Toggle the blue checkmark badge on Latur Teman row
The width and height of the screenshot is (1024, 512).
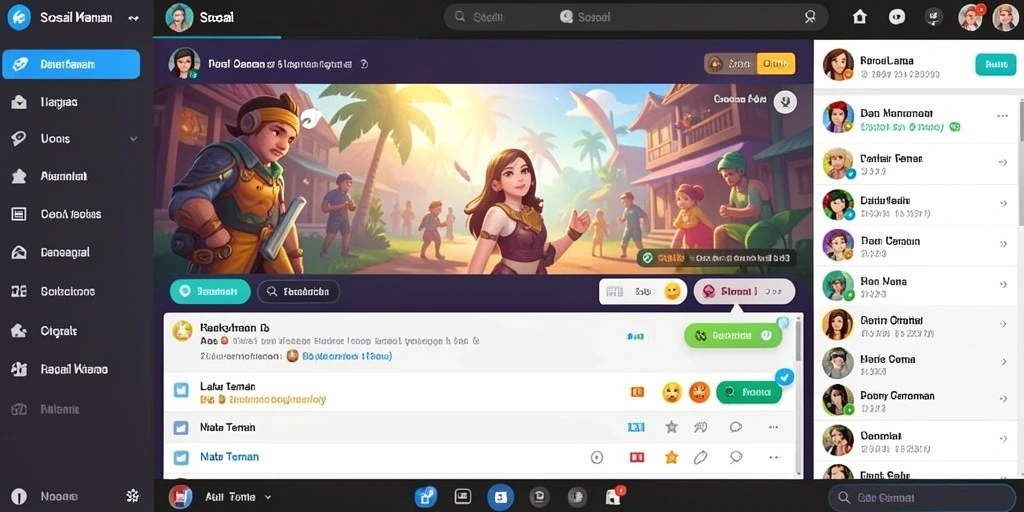(x=785, y=377)
